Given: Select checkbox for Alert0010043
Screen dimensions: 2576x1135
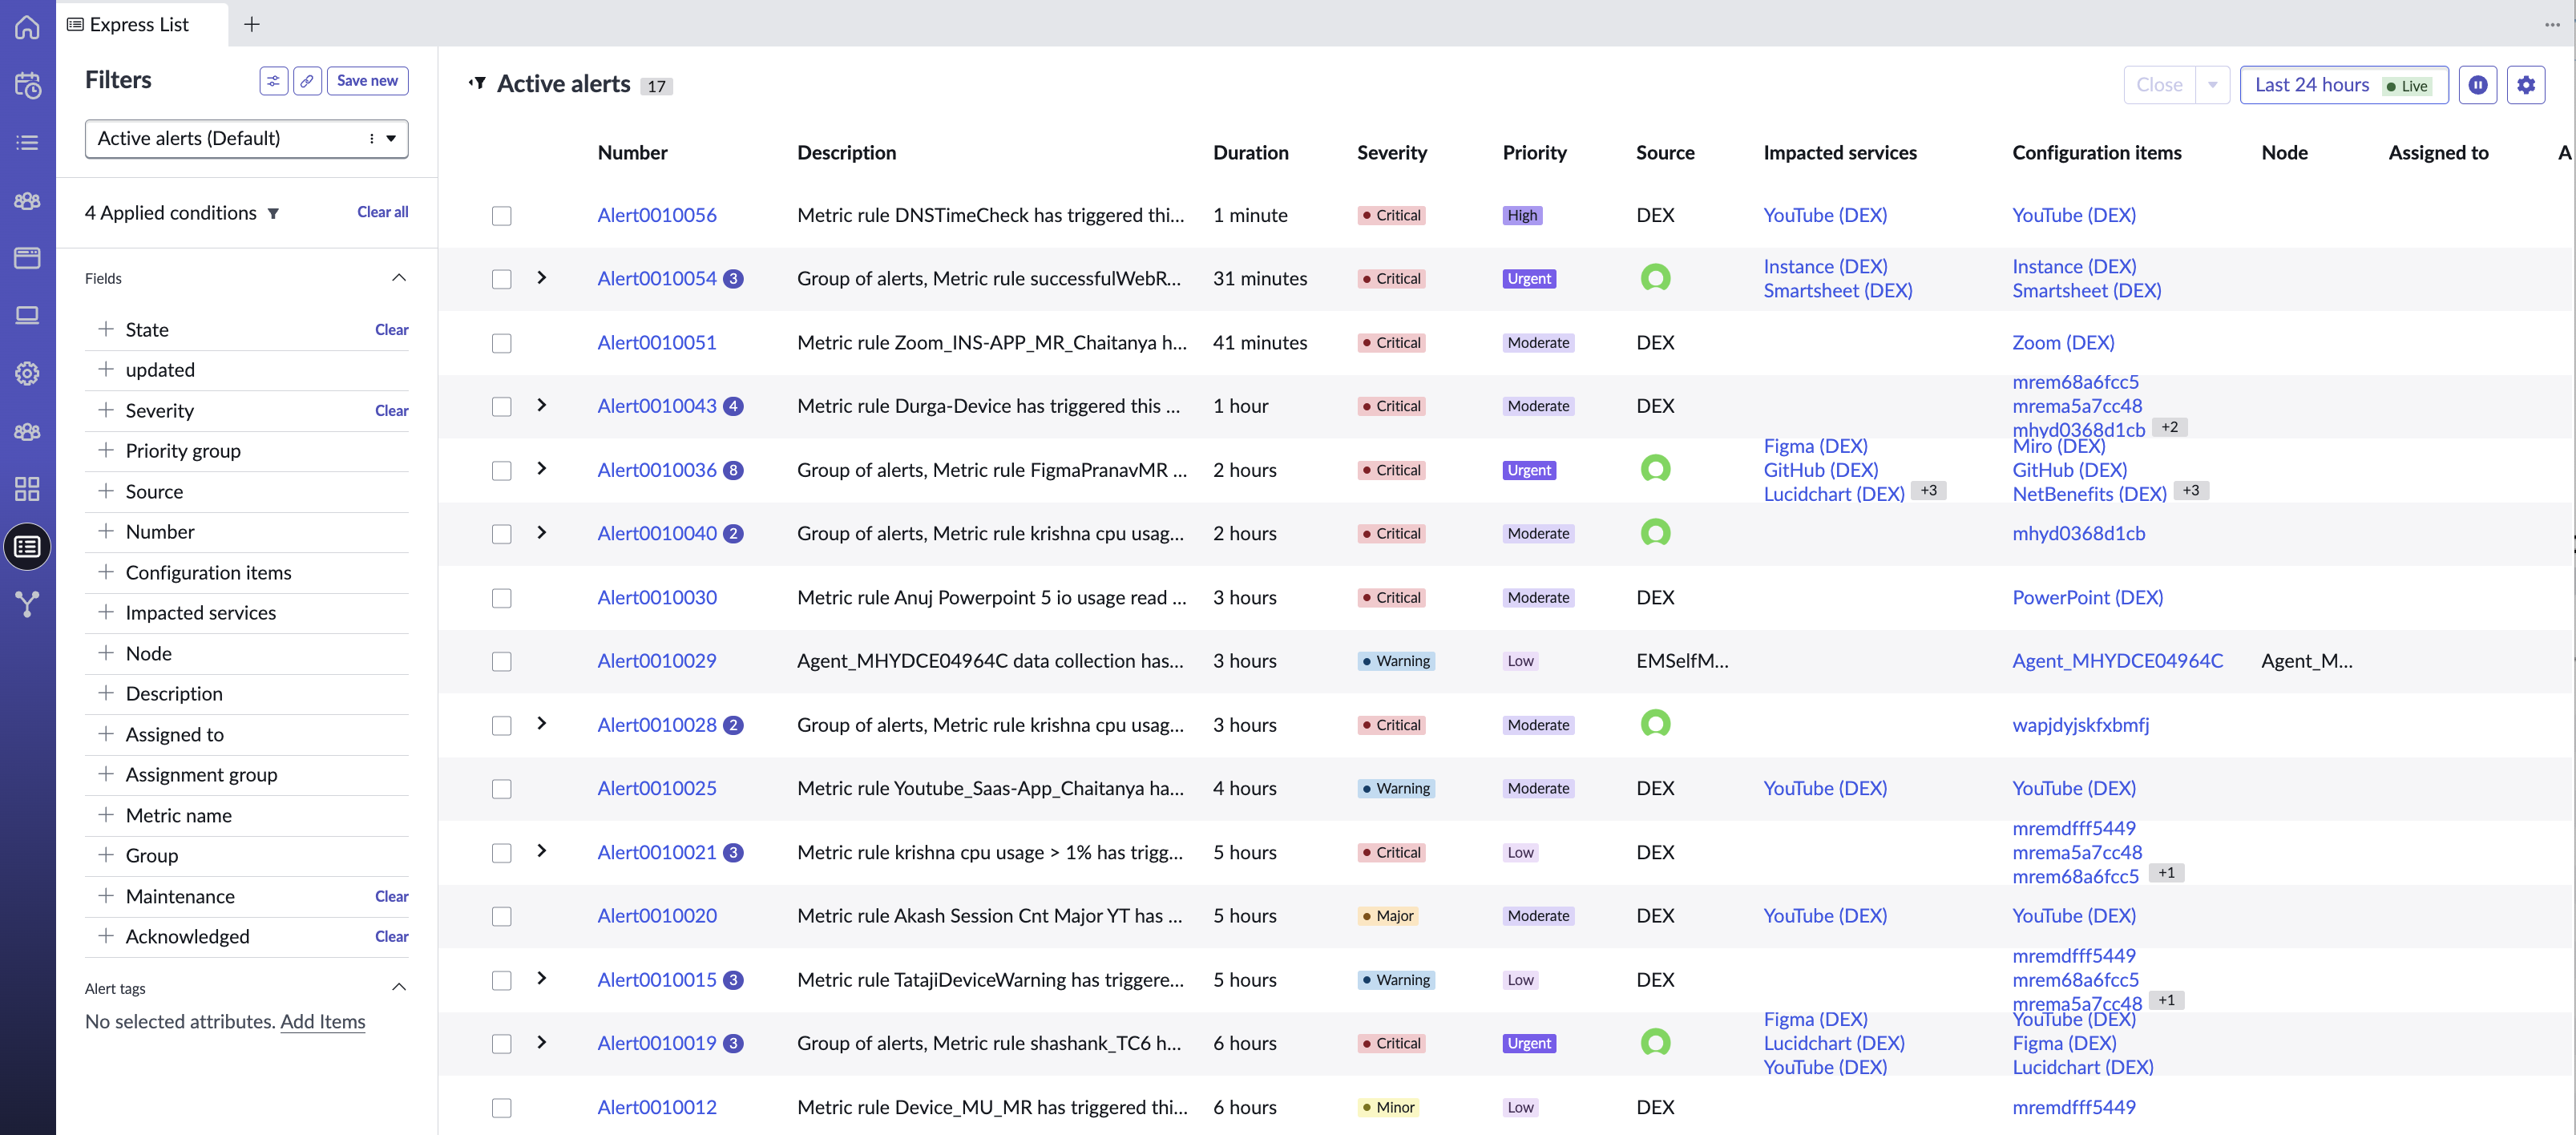Looking at the screenshot, I should tap(501, 407).
